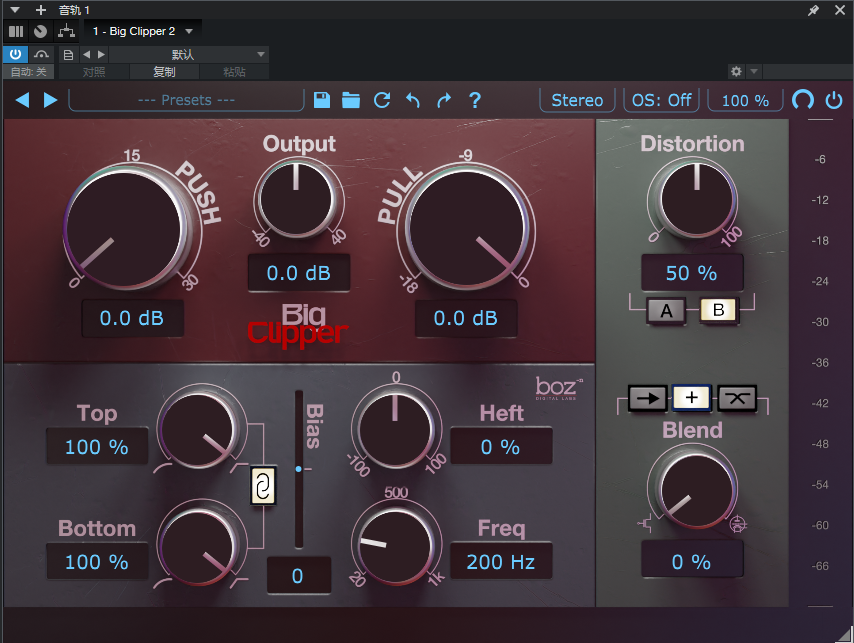Click the save preset floppy disk icon
The image size is (854, 643).
[322, 100]
